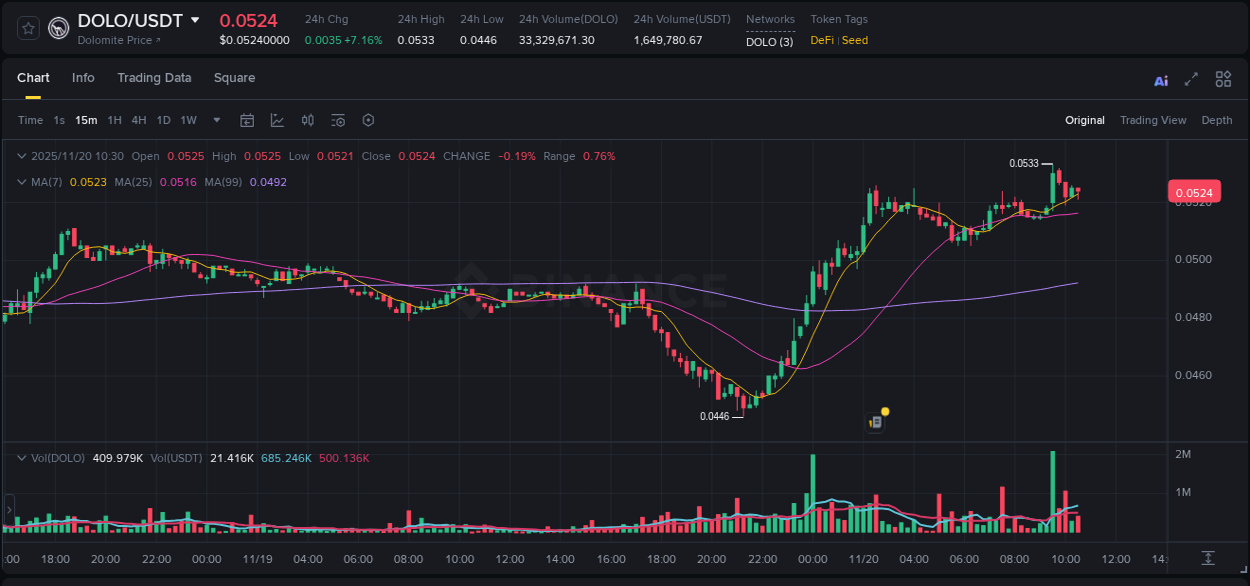Image resolution: width=1250 pixels, height=586 pixels.
Task: Select the 1W timeframe
Action: coord(188,120)
